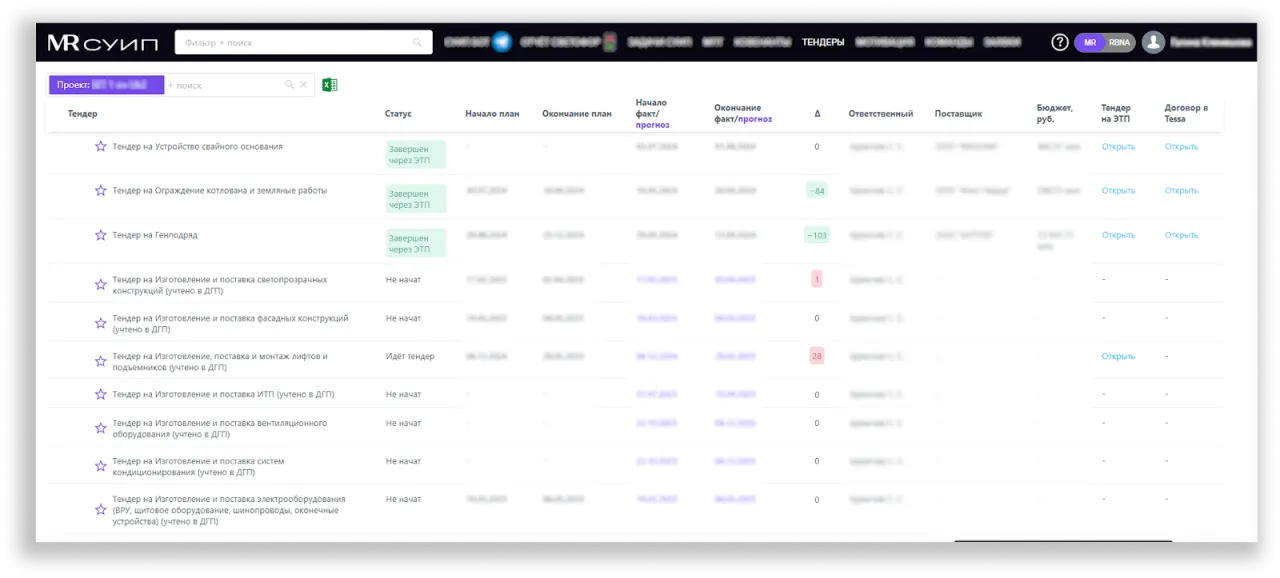Viewport: 1280px width, 578px height.
Task: Open the ТЕНДЕРЫ tab in navigation
Action: click(823, 42)
